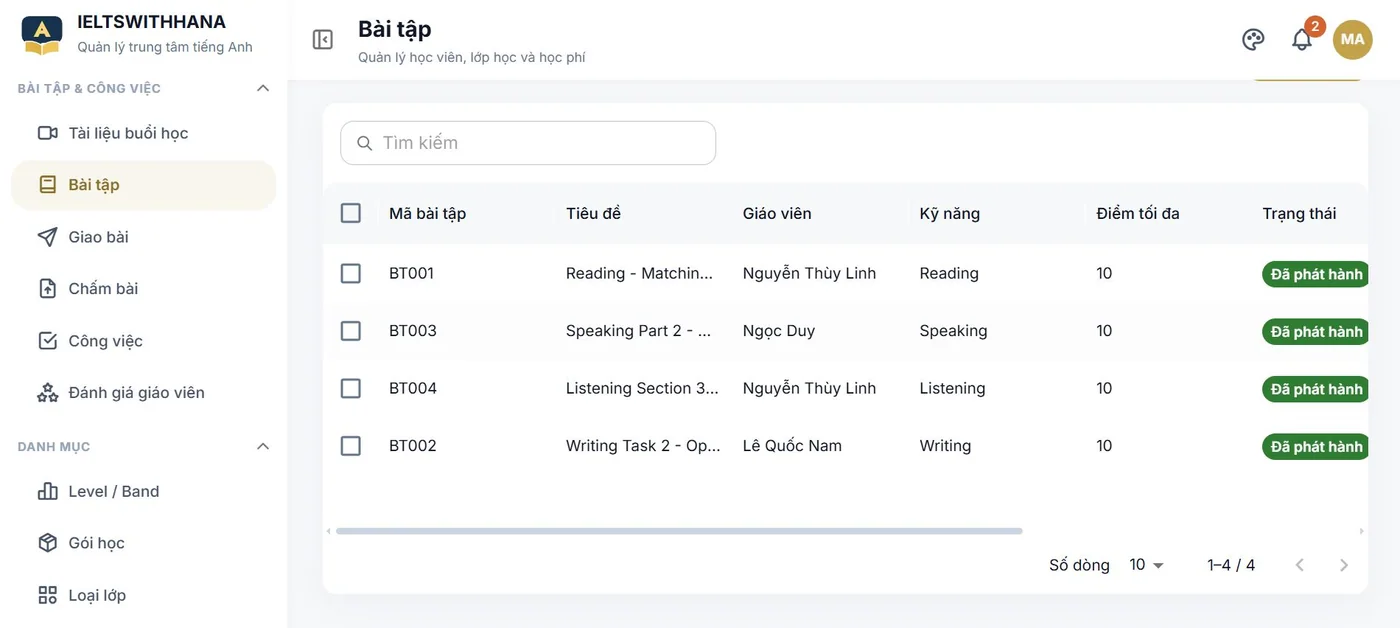Click the BT004 exercise code
The height and width of the screenshot is (628, 1400).
(413, 388)
